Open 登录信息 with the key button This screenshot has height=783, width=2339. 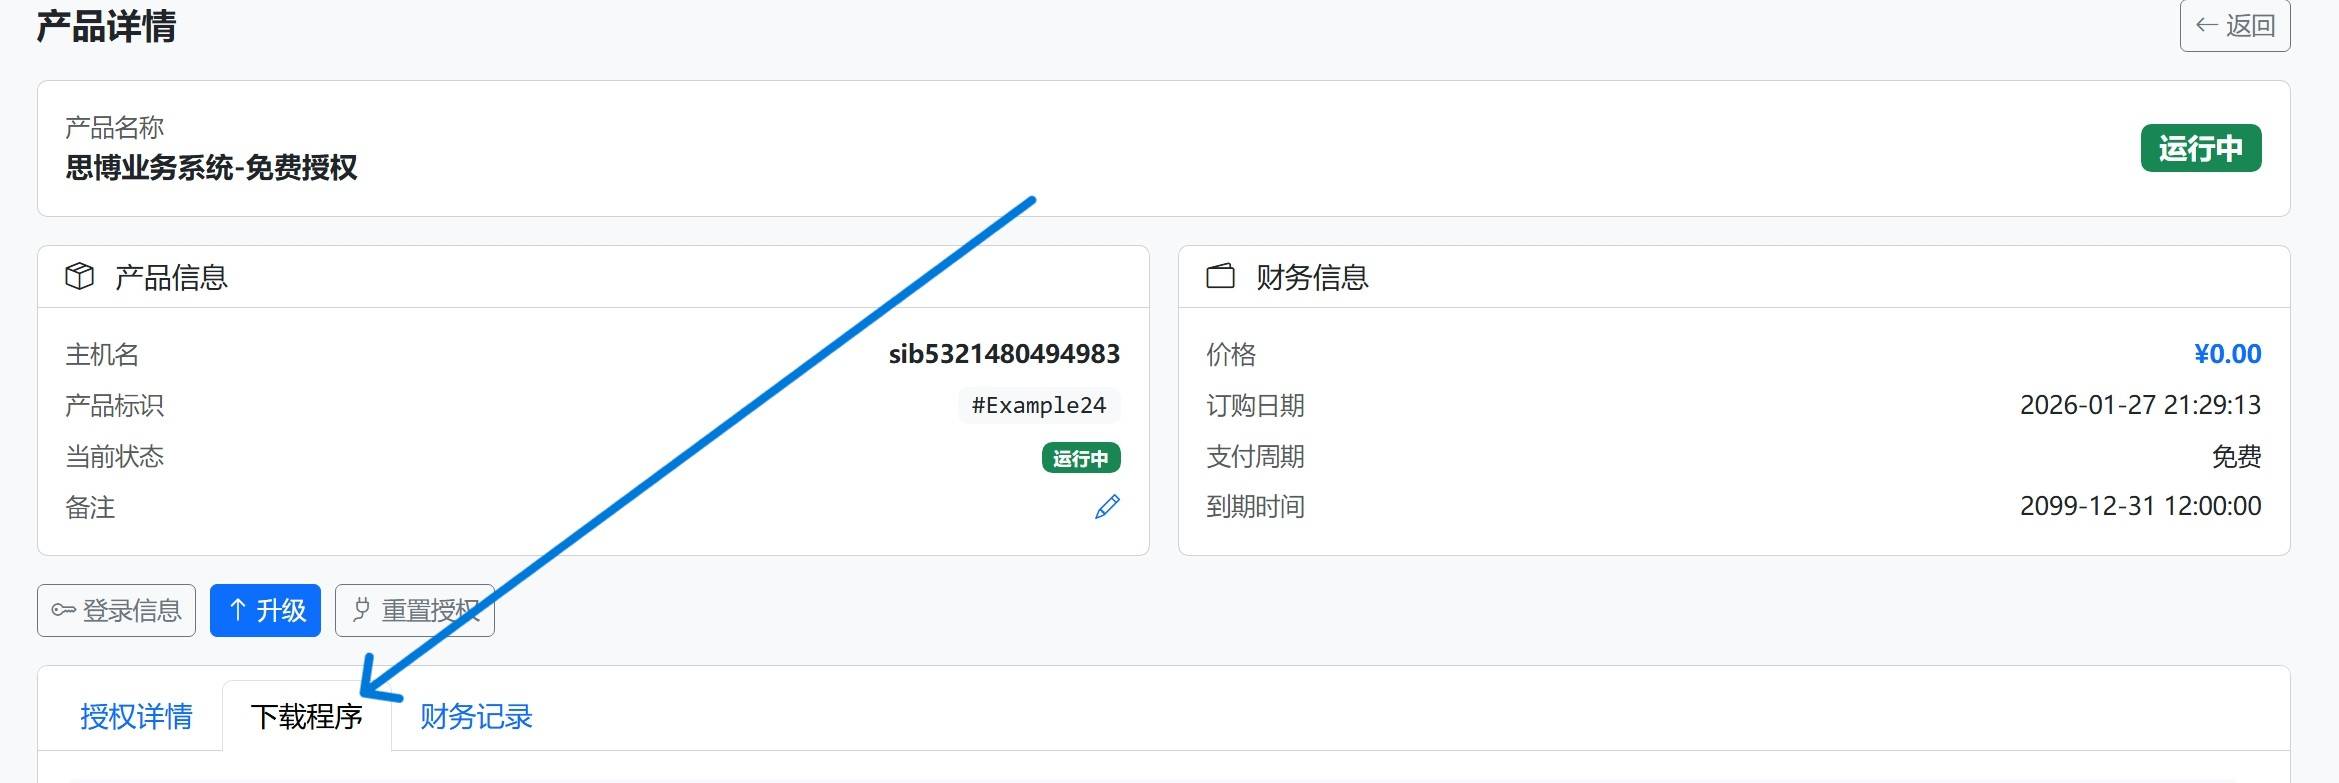pos(117,610)
